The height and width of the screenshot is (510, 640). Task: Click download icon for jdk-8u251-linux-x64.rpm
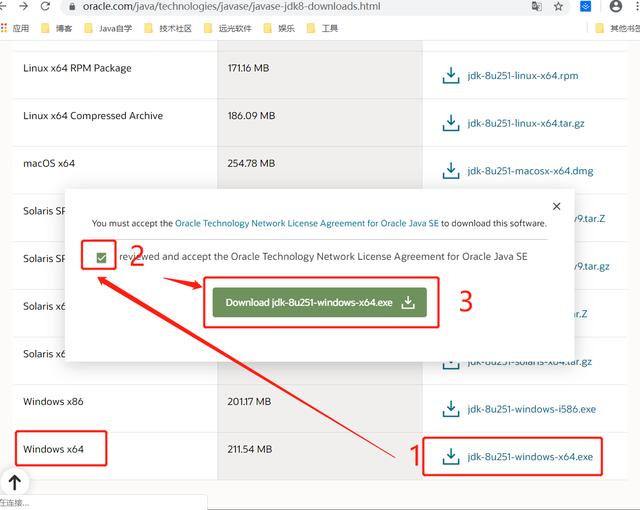coord(451,75)
